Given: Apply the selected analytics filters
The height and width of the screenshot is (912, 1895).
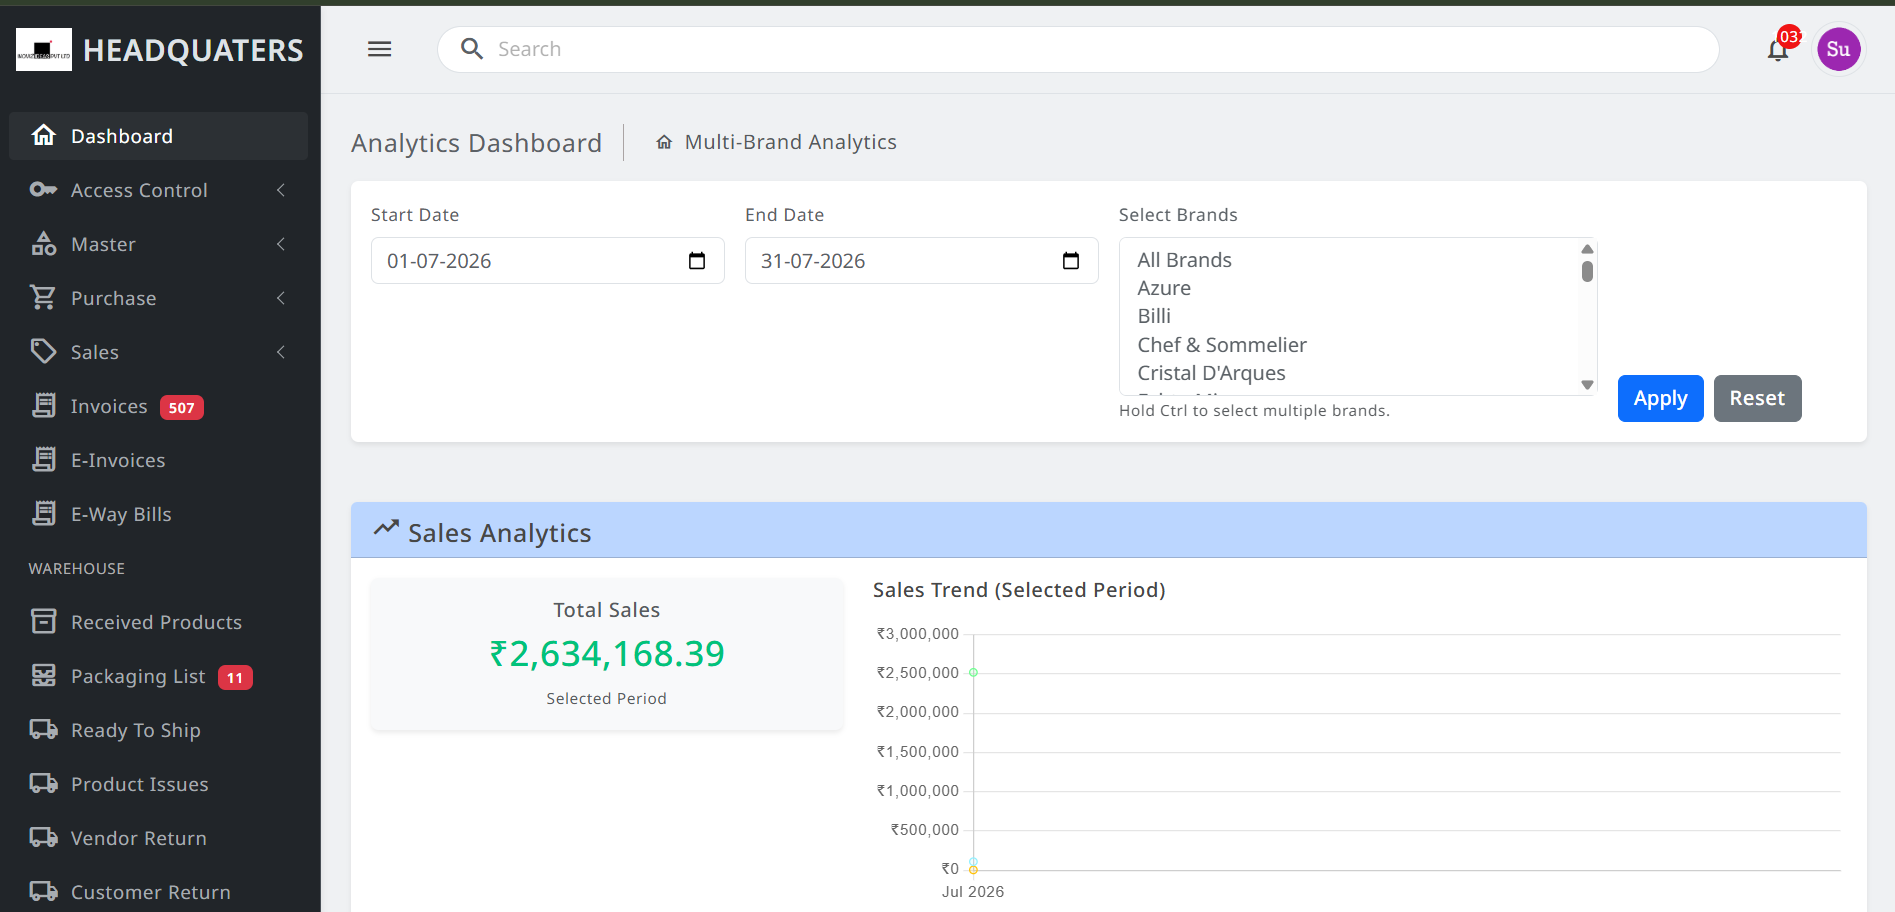Looking at the screenshot, I should 1660,398.
